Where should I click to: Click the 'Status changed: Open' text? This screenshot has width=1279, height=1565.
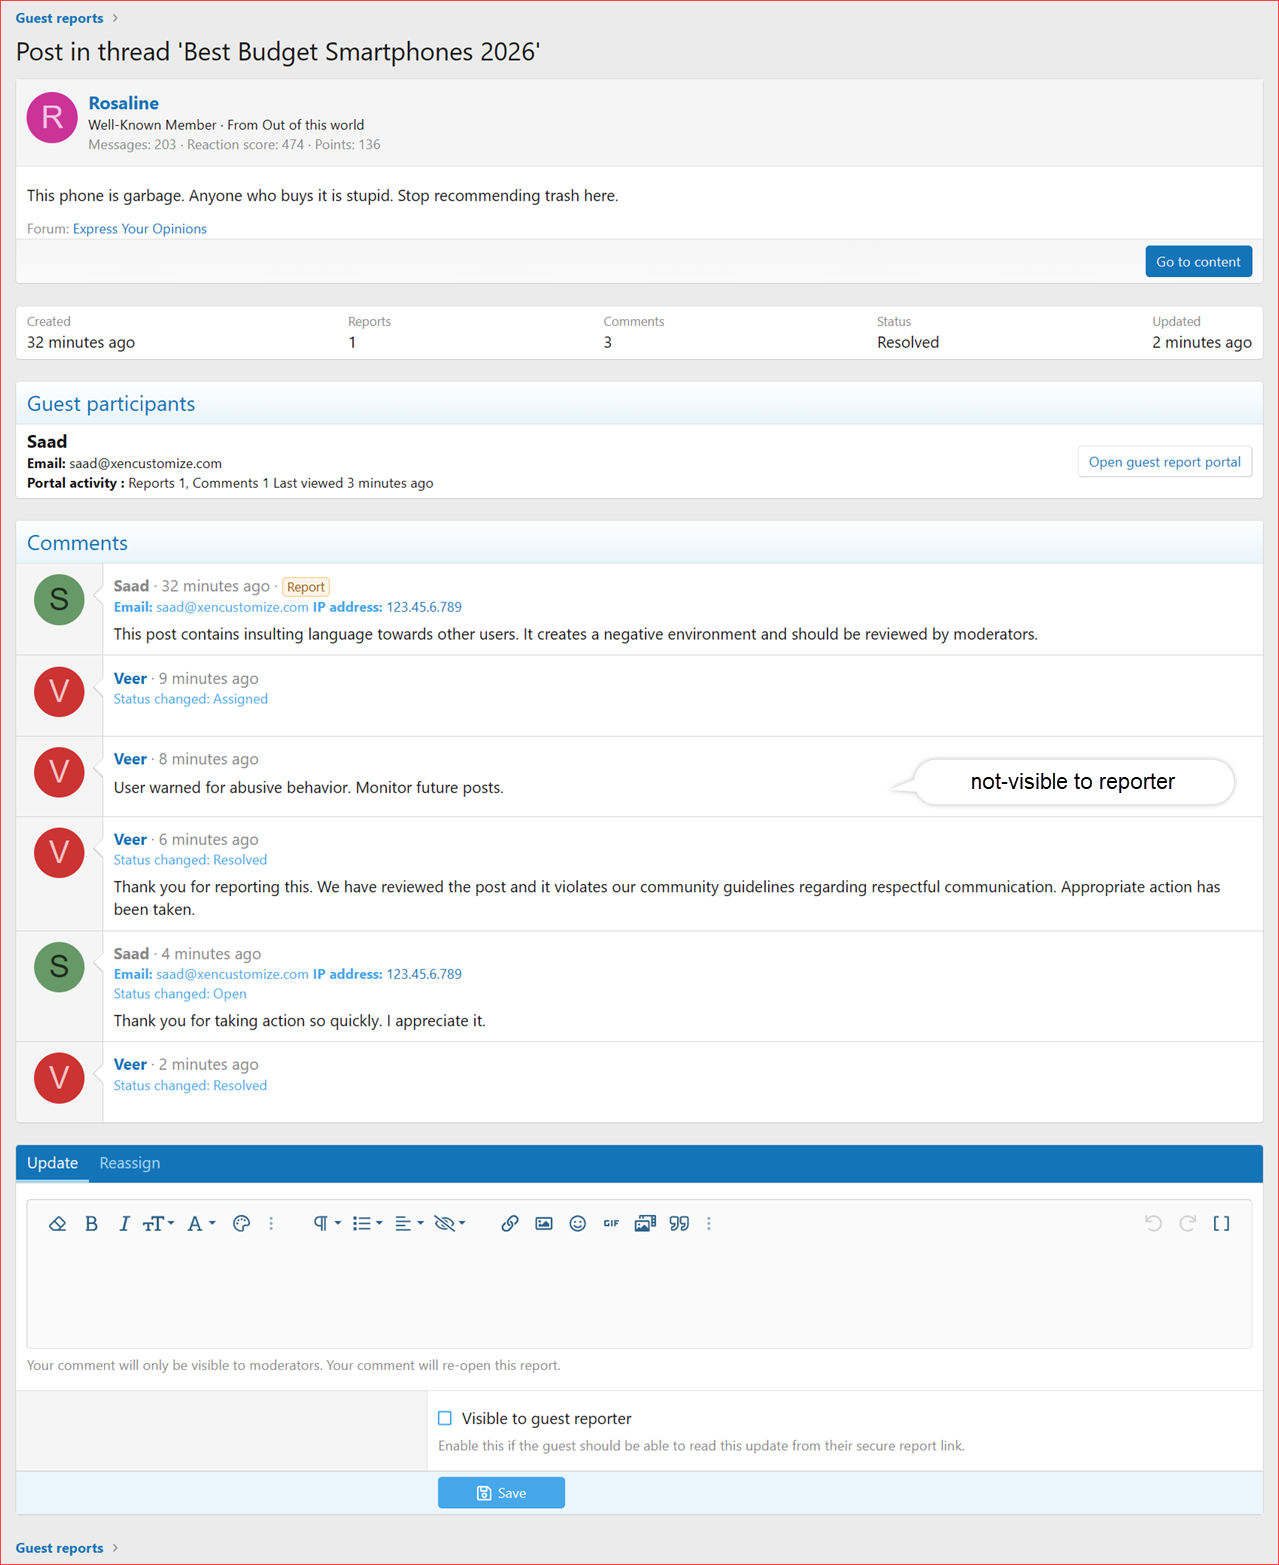click(x=180, y=994)
